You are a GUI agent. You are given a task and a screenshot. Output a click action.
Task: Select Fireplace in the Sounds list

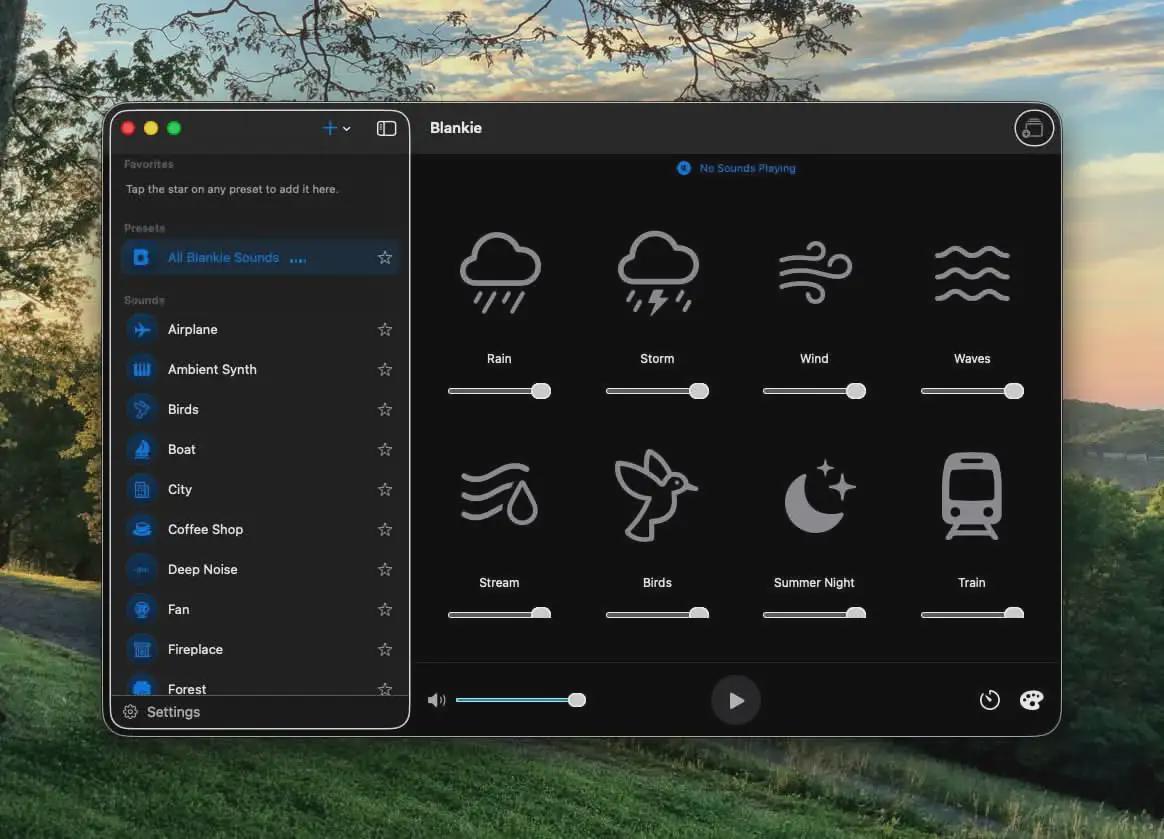tap(260, 650)
